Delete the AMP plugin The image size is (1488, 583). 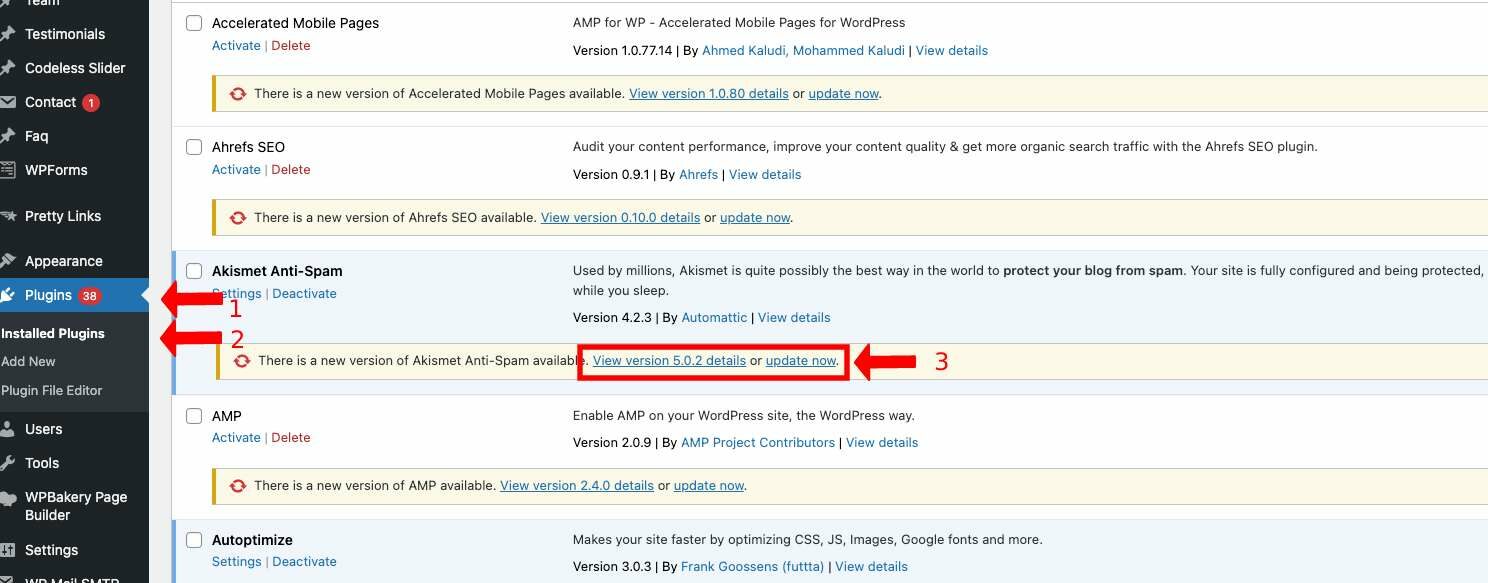coord(291,438)
